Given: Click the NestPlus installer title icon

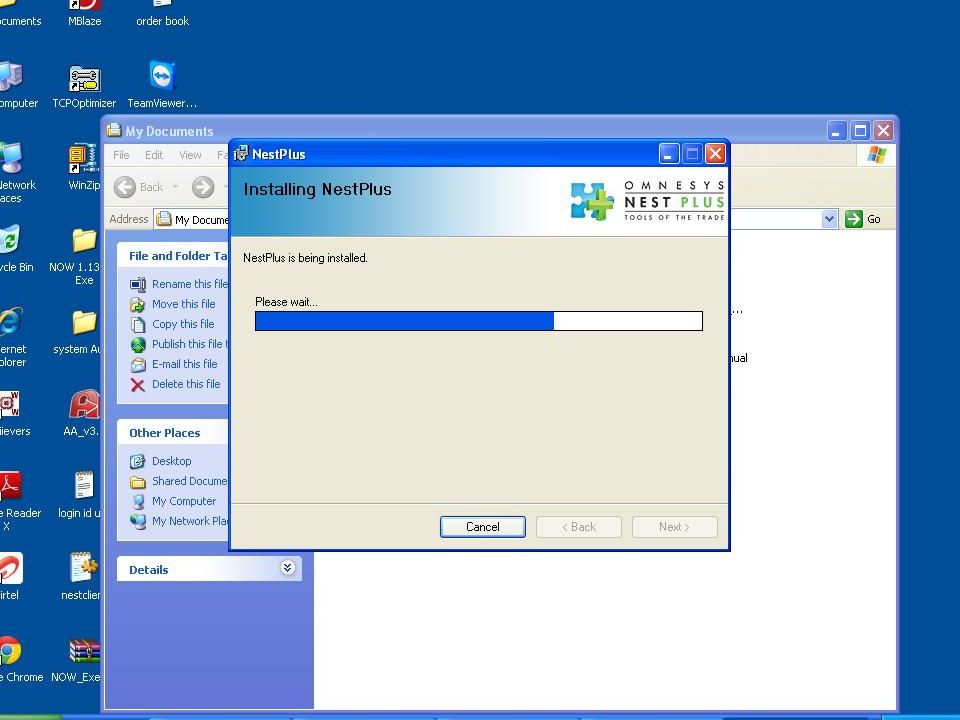Looking at the screenshot, I should (x=241, y=154).
